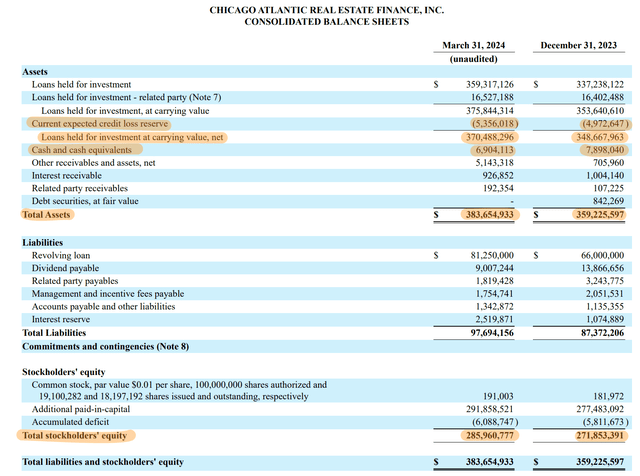Click the value 705,960
The height and width of the screenshot is (476, 640).
(609, 163)
